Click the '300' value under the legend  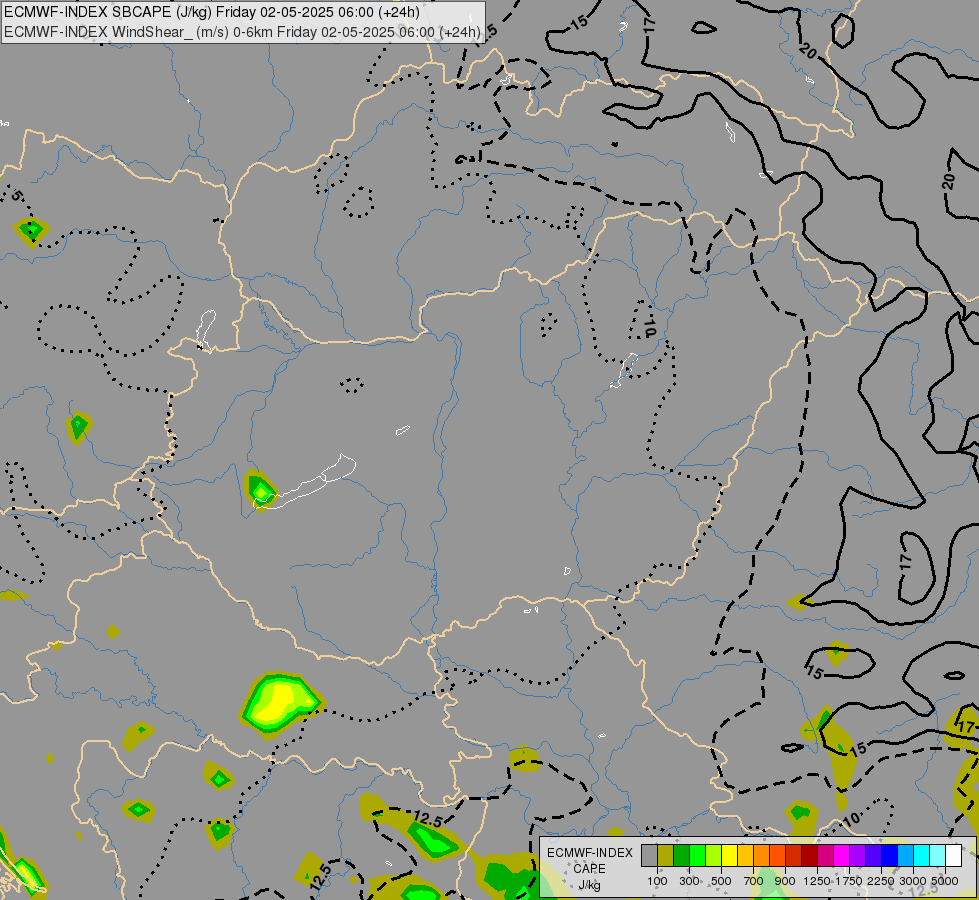pyautogui.click(x=689, y=881)
